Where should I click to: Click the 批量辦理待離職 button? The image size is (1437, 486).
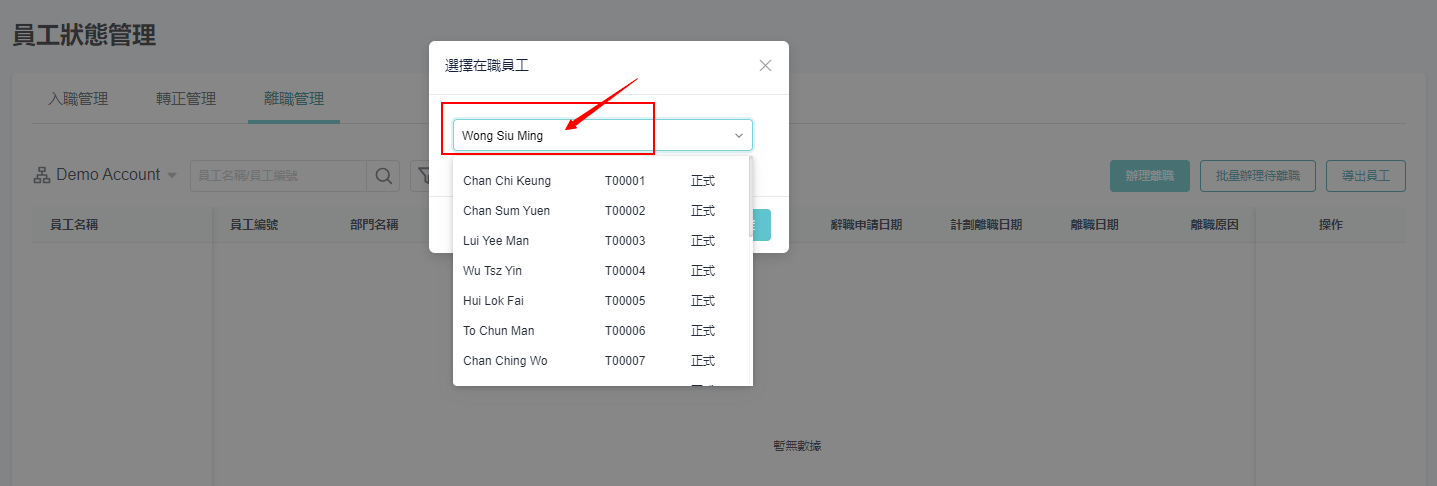click(1258, 175)
